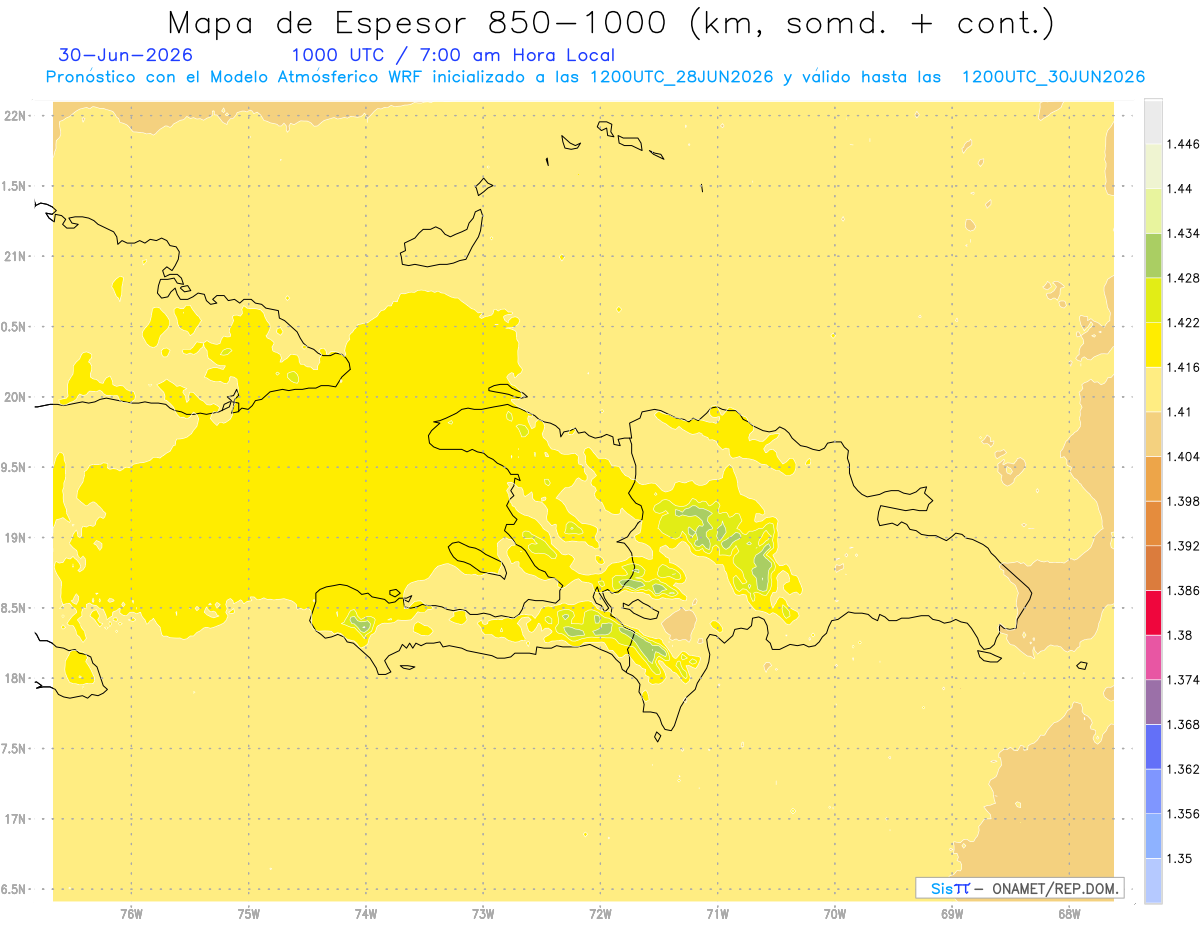Select the pink swatch between 1.374 and 1.38
1200x927 pixels.
[x=1153, y=657]
